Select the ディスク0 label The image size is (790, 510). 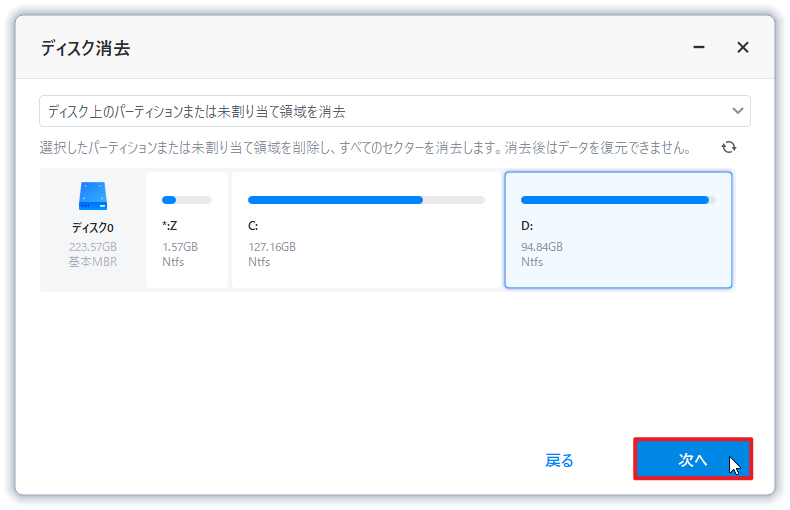coord(92,228)
